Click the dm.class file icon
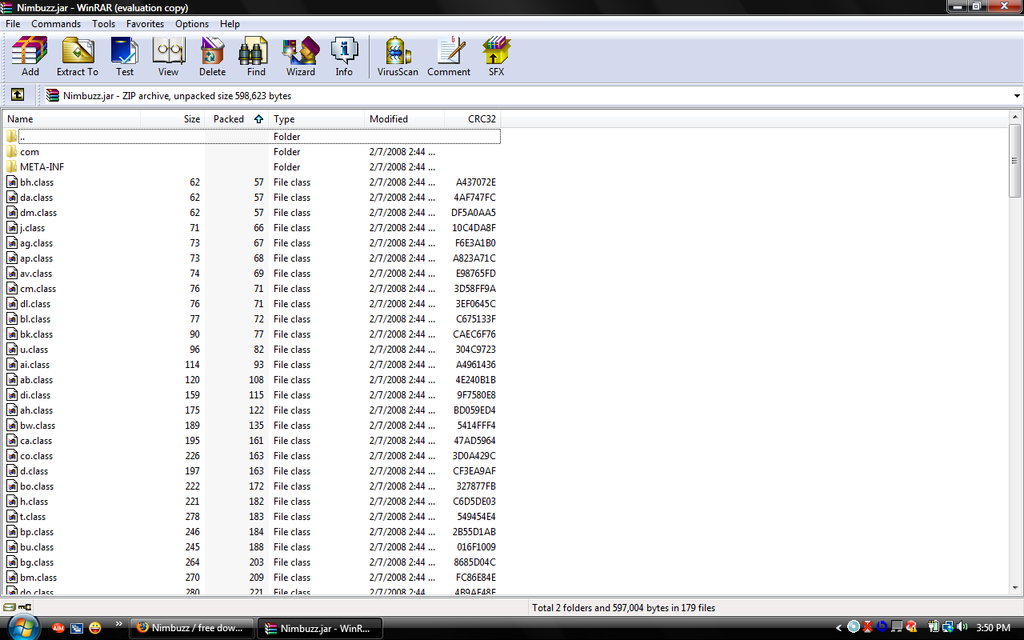Image resolution: width=1024 pixels, height=640 pixels. point(12,212)
